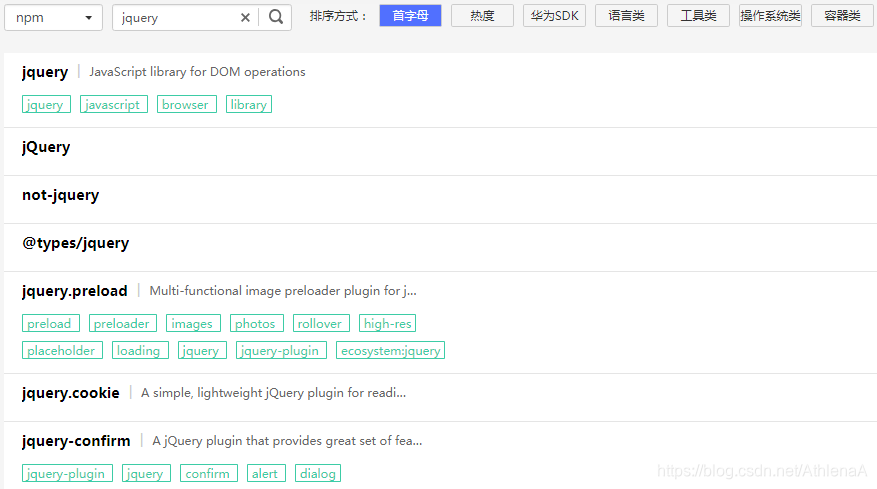Filter by 华为SDK category
This screenshot has height=489, width=877.
pos(554,16)
